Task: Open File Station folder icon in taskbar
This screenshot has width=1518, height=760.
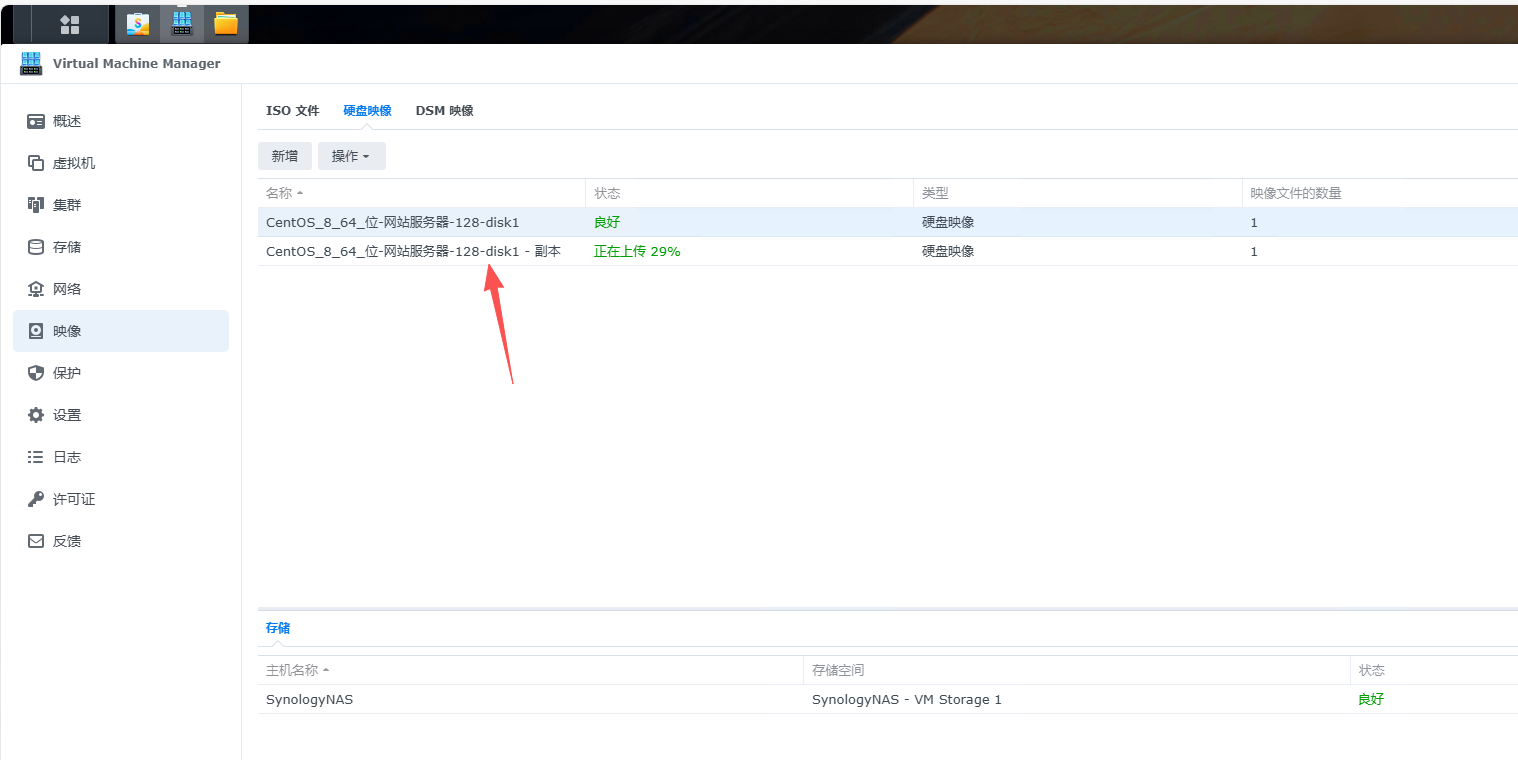Action: tap(225, 23)
